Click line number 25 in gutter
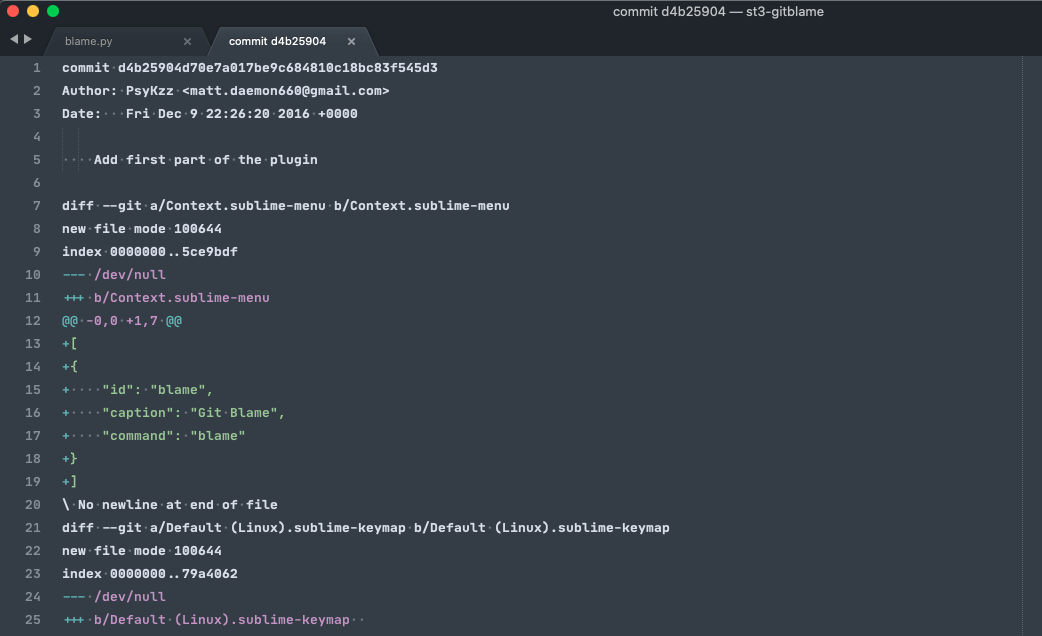1042x636 pixels. (33, 620)
